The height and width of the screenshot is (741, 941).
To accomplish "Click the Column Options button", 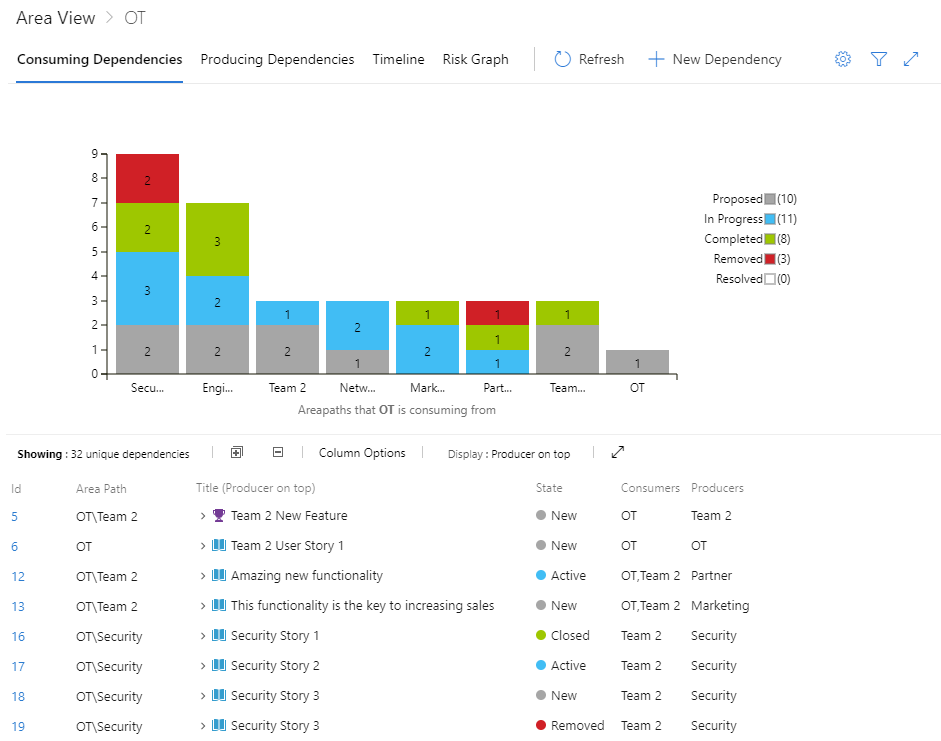I will point(361,452).
